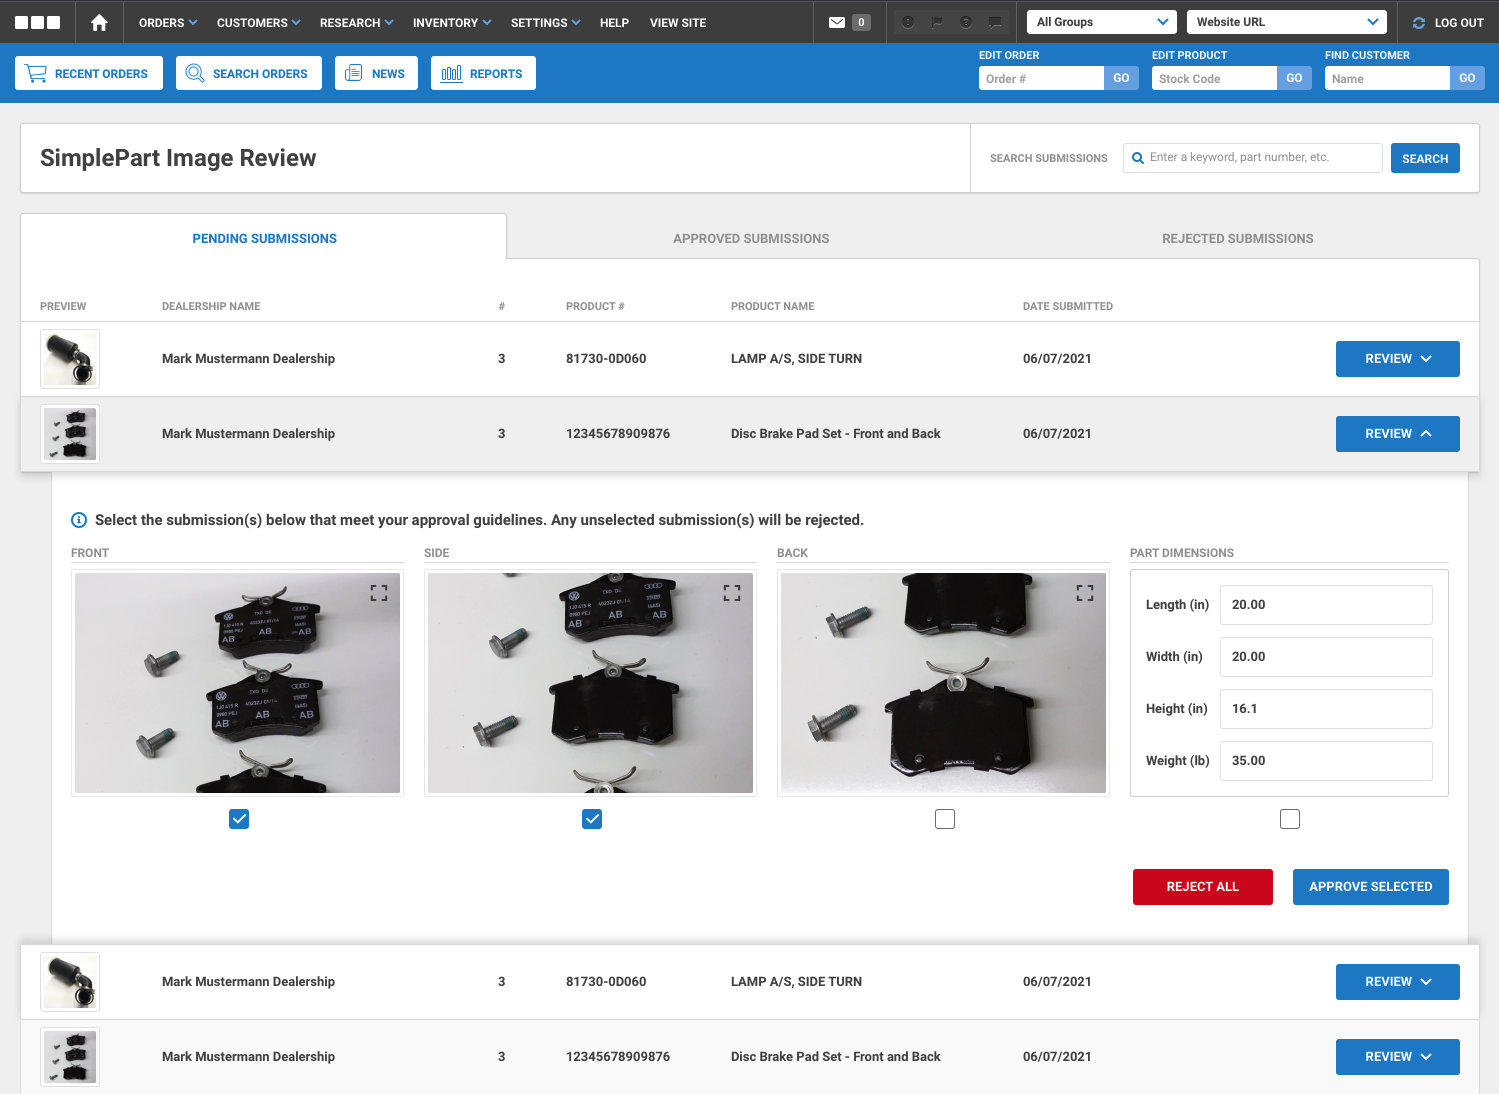This screenshot has width=1499, height=1094.
Task: Check the BACK image checkbox
Action: pyautogui.click(x=945, y=819)
